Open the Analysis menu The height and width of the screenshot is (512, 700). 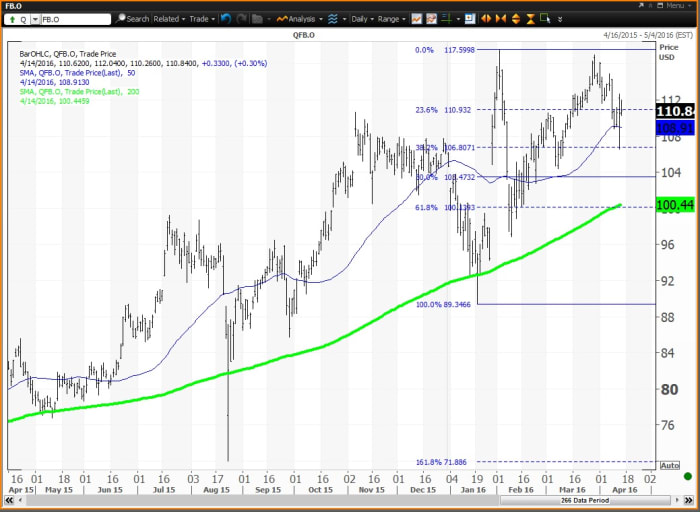click(296, 19)
